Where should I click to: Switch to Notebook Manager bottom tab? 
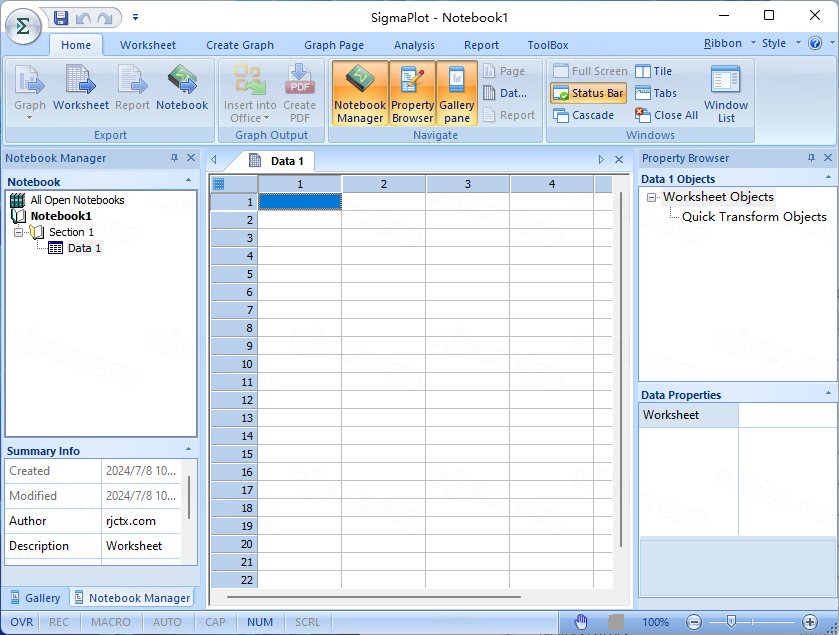coord(132,598)
